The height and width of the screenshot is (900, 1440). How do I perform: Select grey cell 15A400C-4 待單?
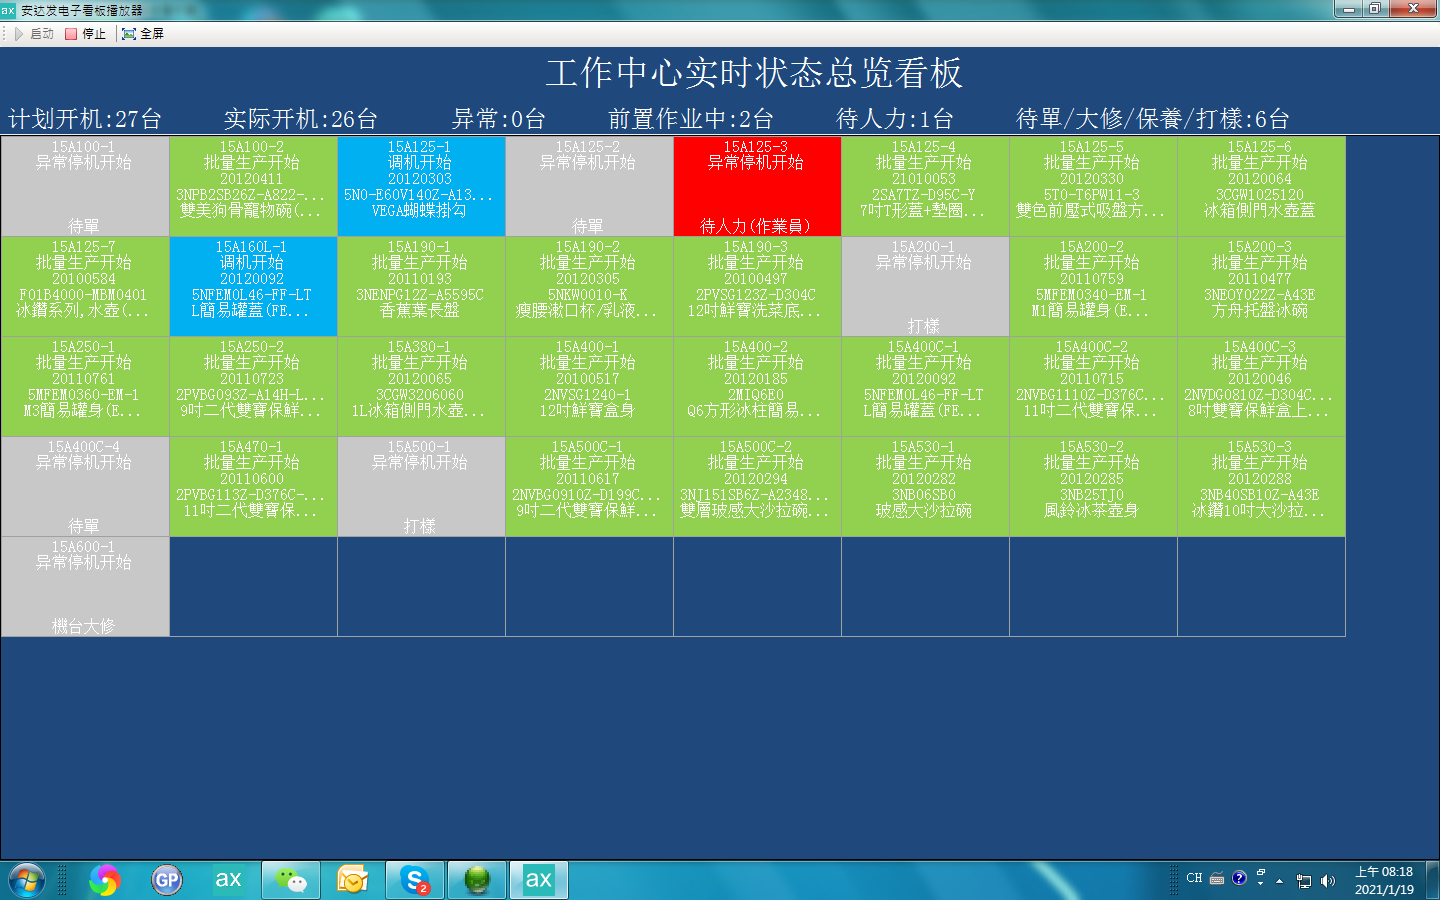click(85, 486)
